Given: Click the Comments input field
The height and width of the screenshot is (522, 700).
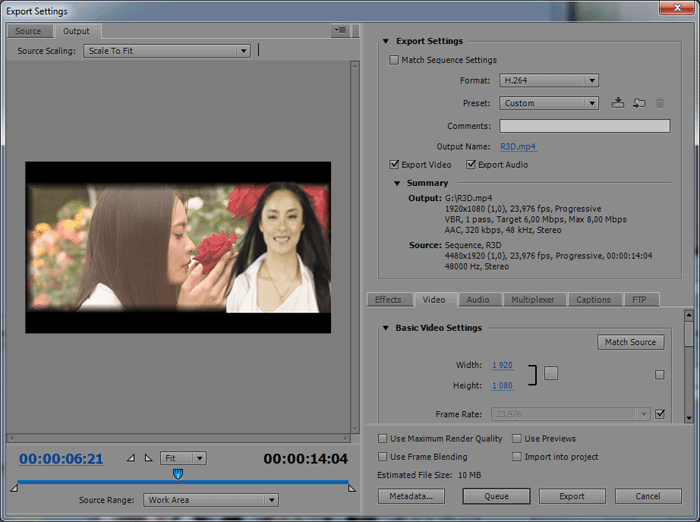Looking at the screenshot, I should pos(584,126).
